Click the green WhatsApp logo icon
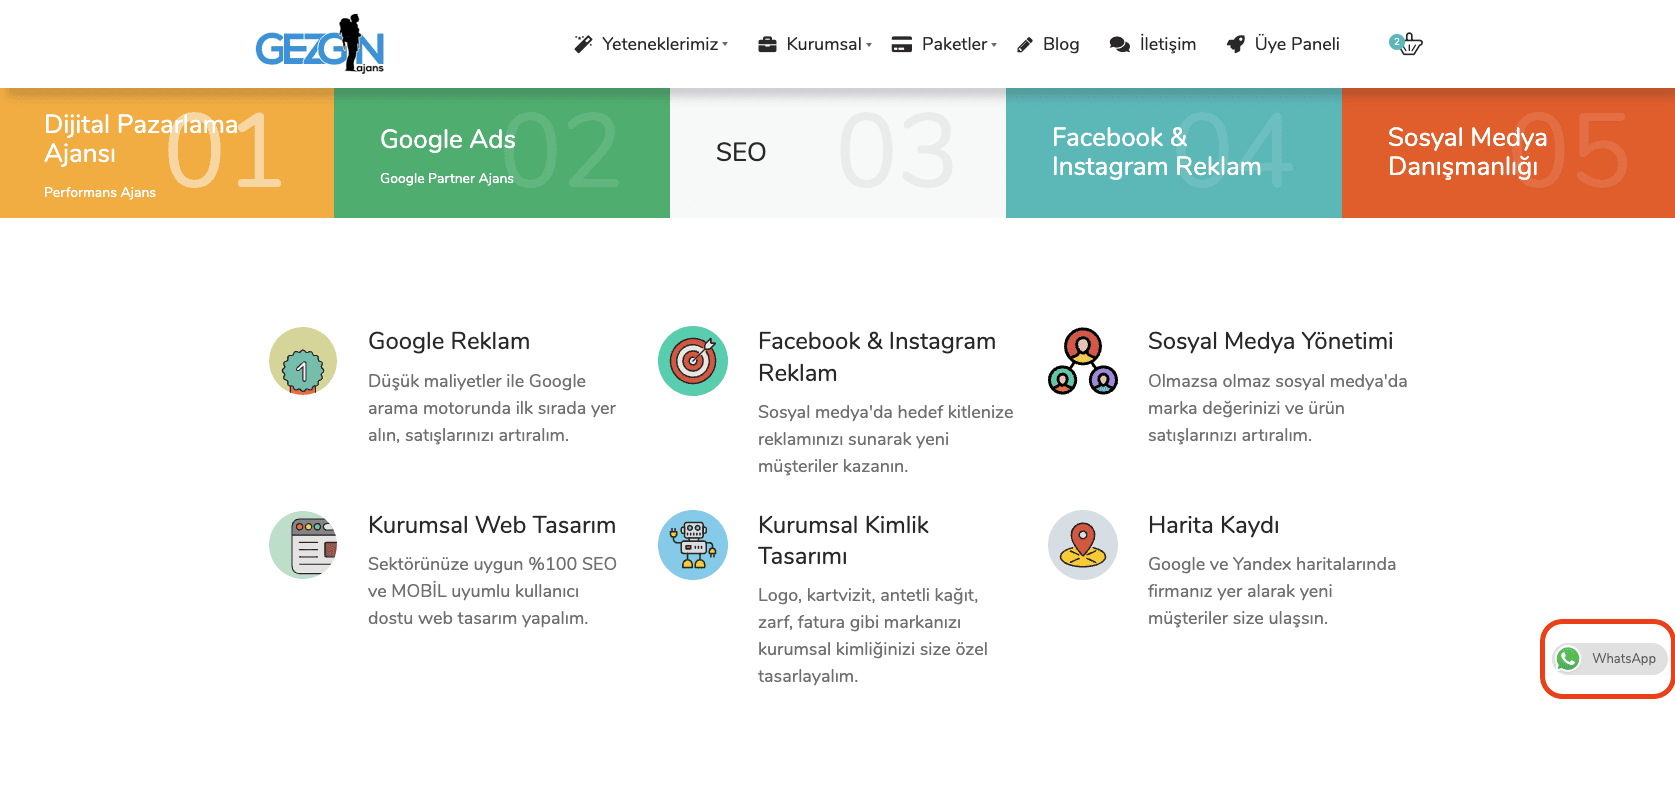The width and height of the screenshot is (1675, 786). pyautogui.click(x=1568, y=658)
